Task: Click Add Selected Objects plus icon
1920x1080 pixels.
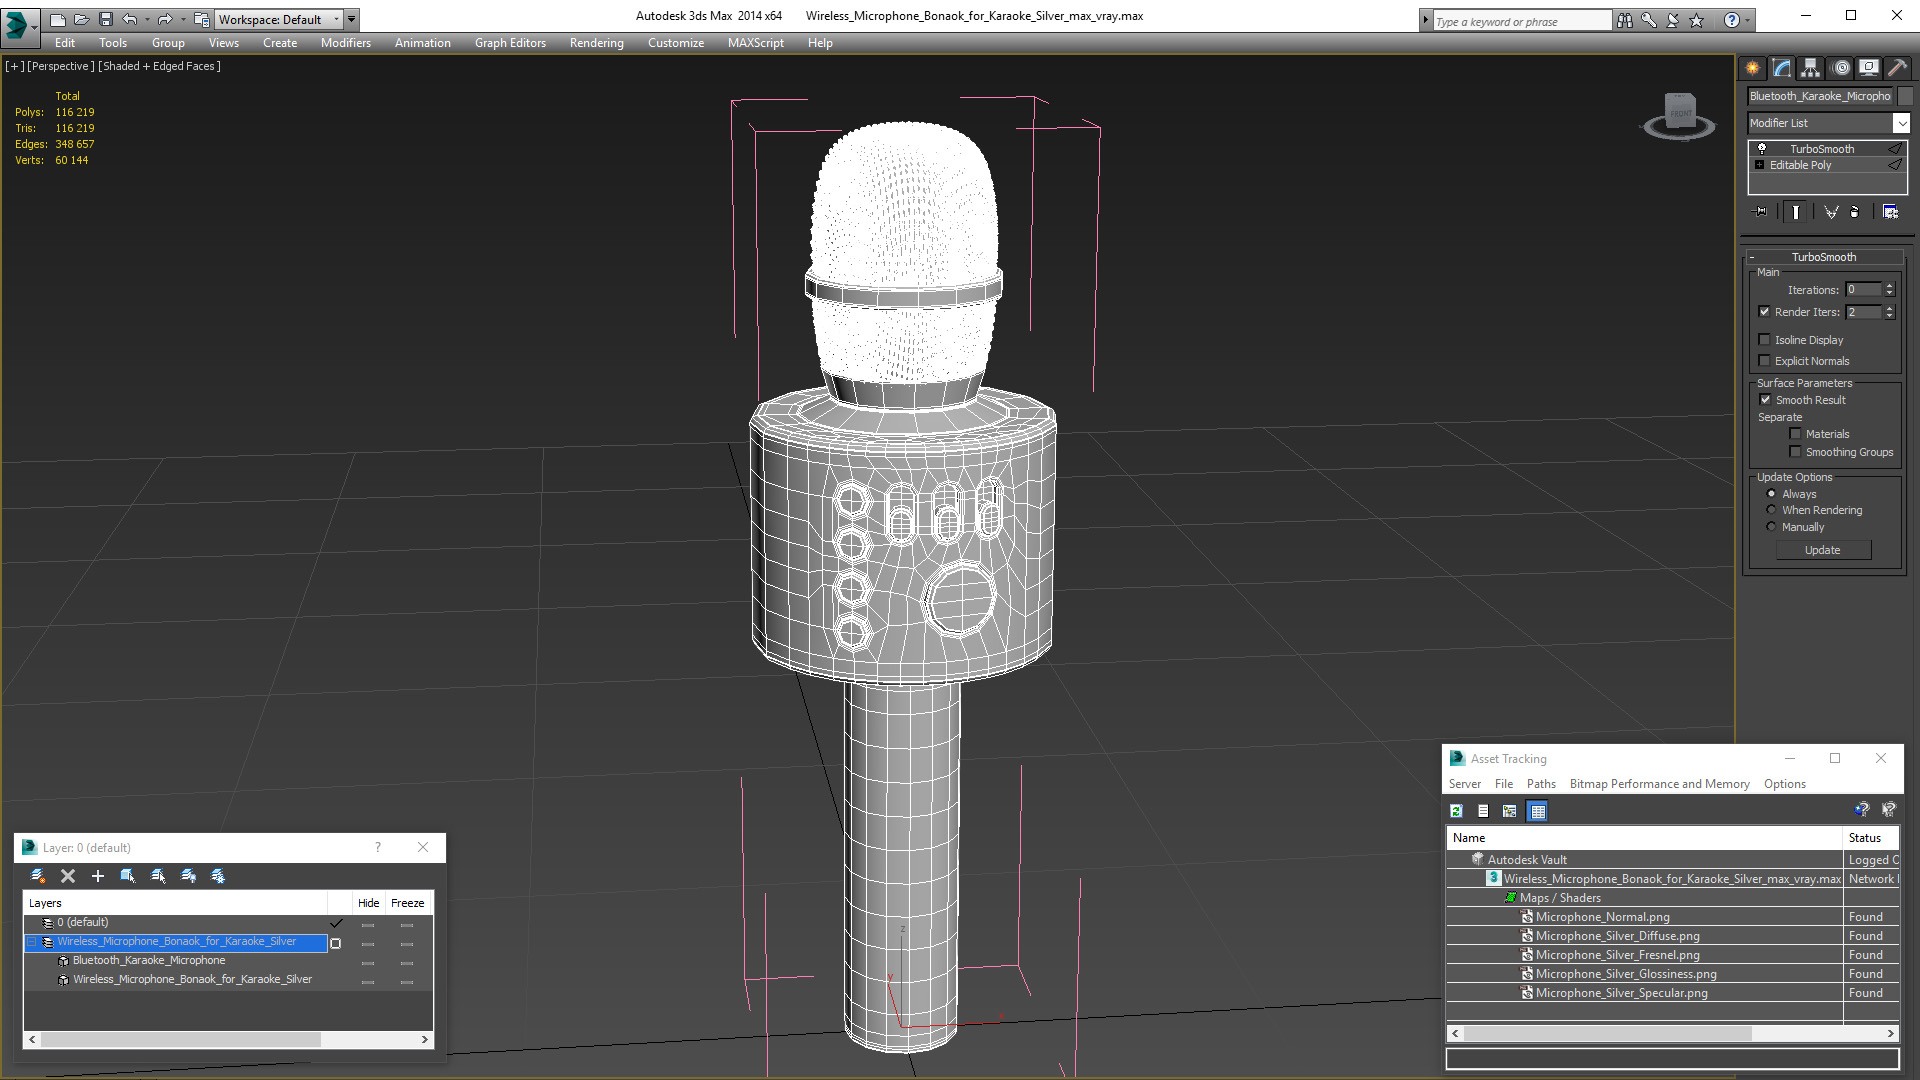Action: [98, 876]
